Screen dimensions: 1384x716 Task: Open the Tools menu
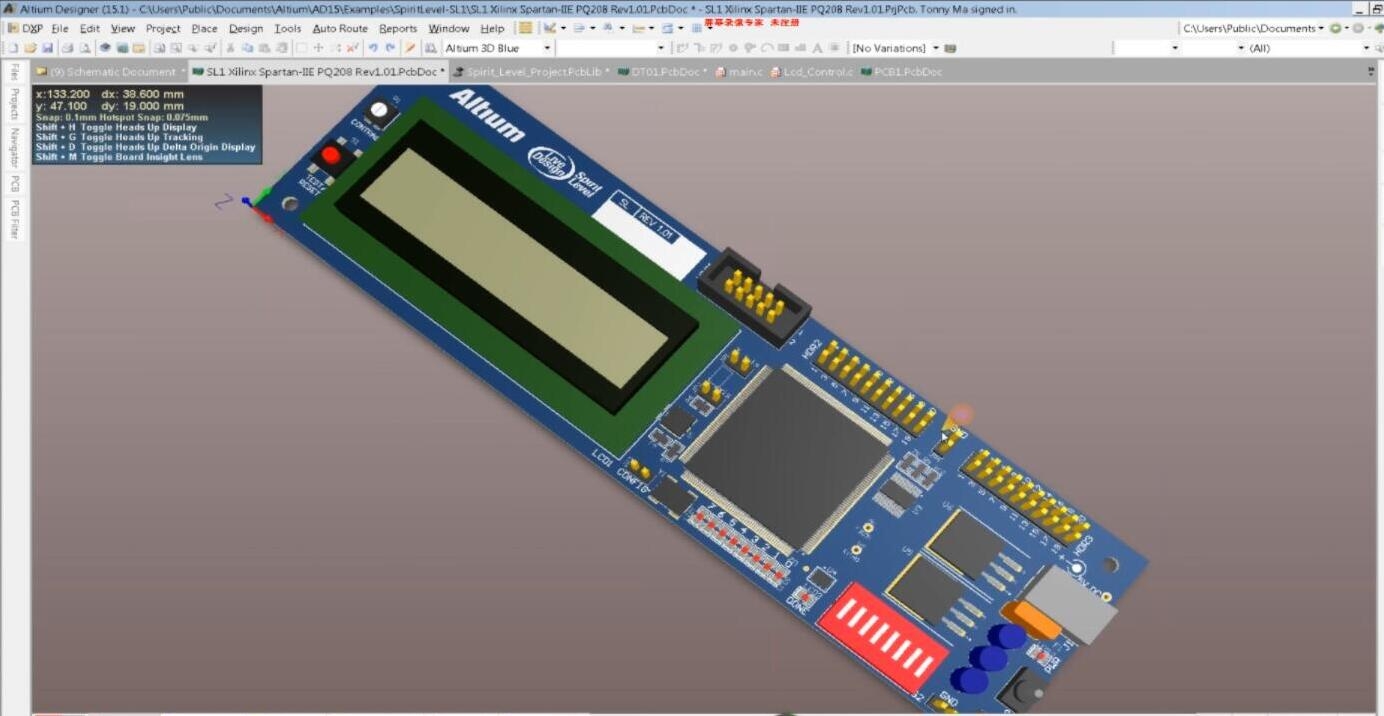[288, 28]
